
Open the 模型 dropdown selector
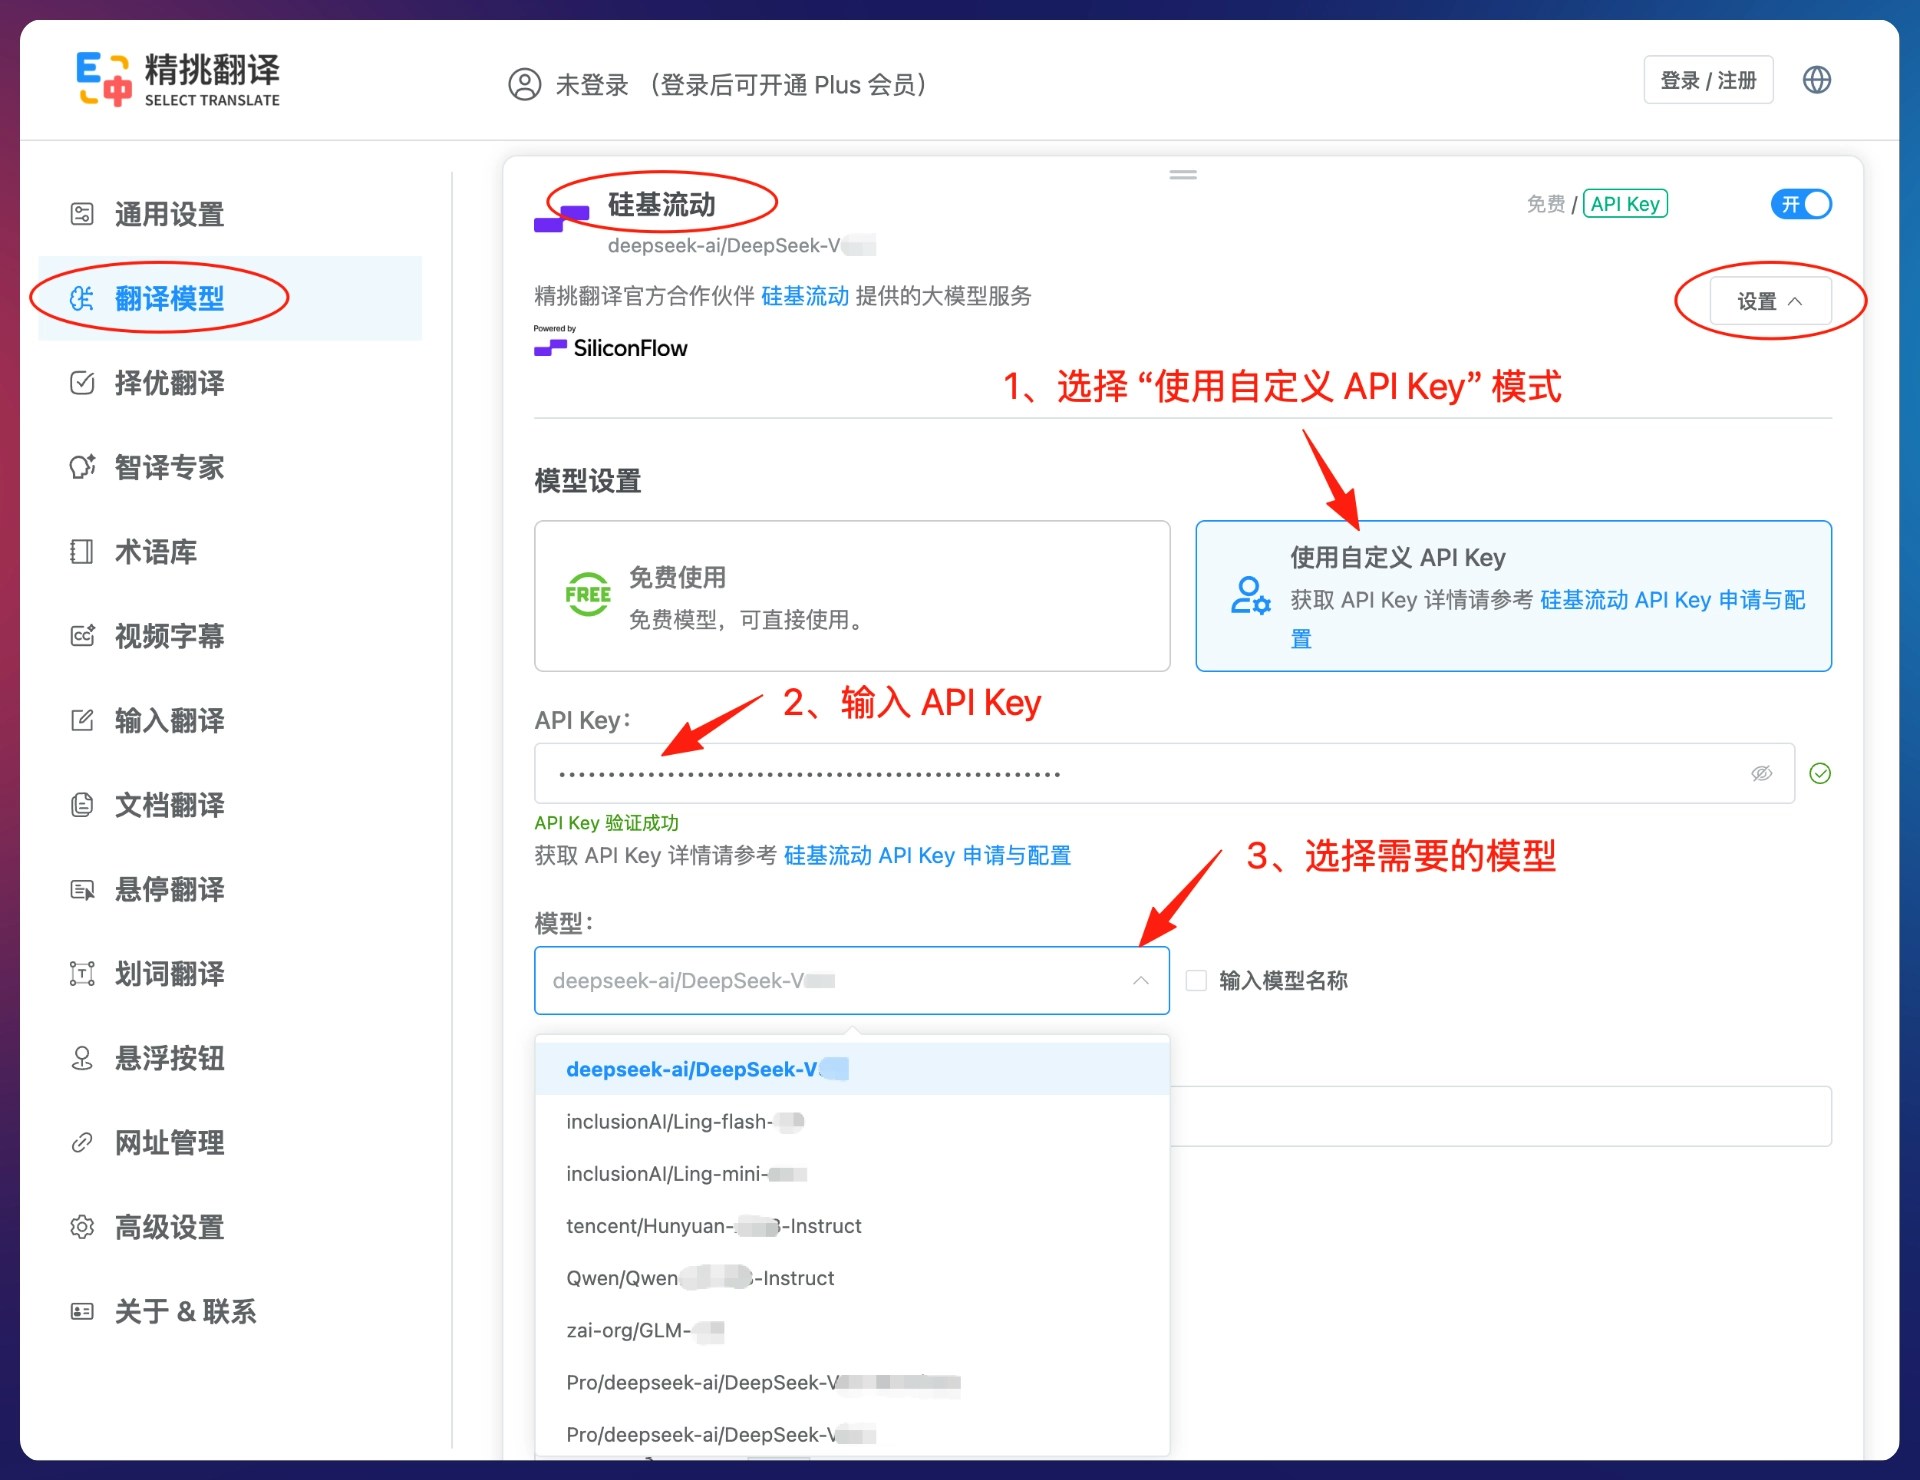(x=851, y=981)
